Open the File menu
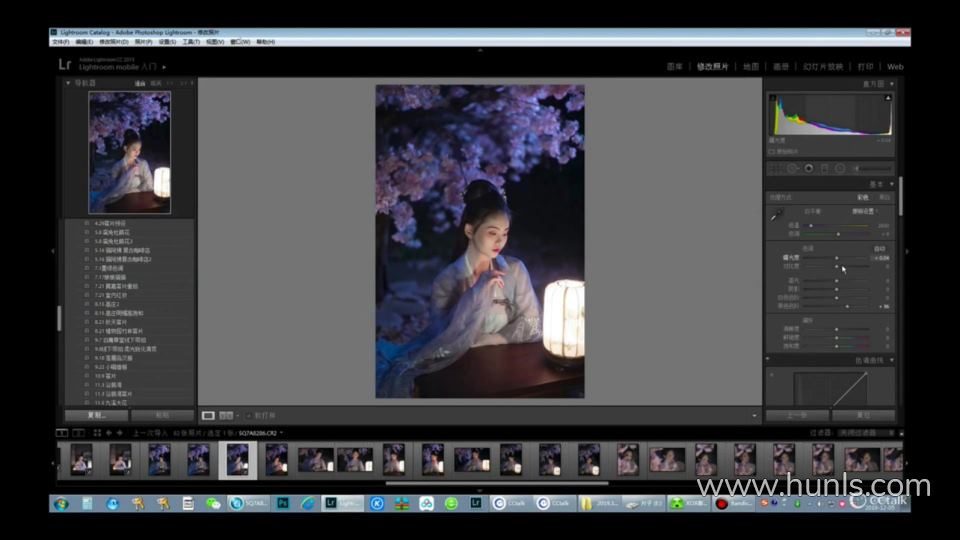The height and width of the screenshot is (540, 960). tap(60, 42)
